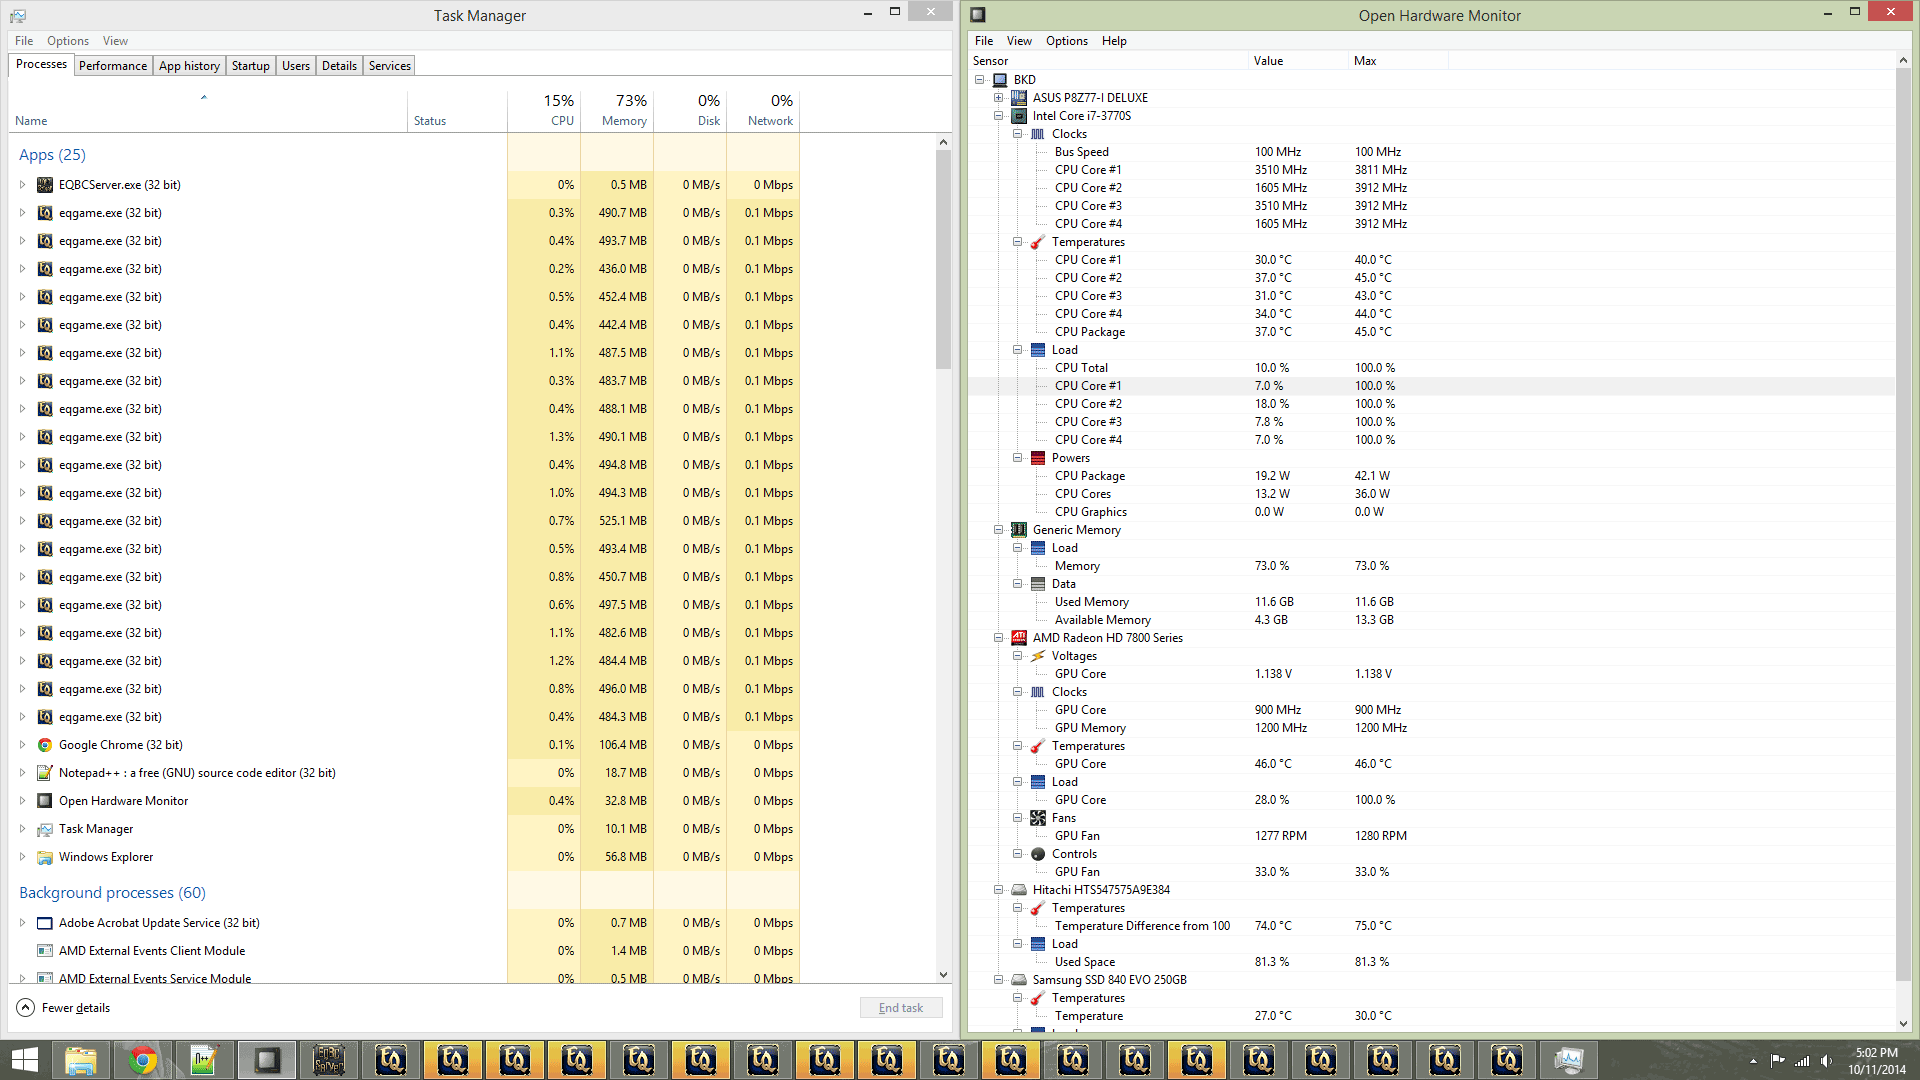
Task: Click the EQBCServer taskbar icon
Action: coord(329,1060)
